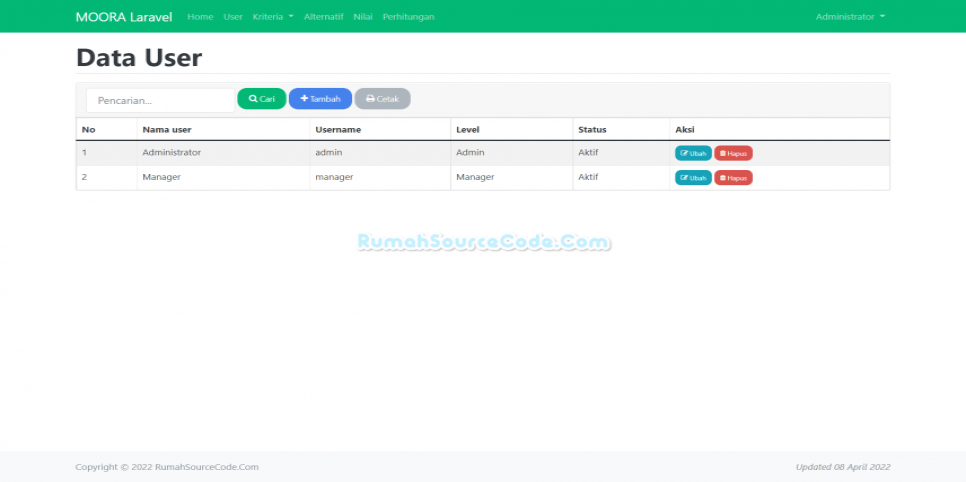The image size is (966, 482).
Task: Navigate to the Alternatif page
Action: 323,17
